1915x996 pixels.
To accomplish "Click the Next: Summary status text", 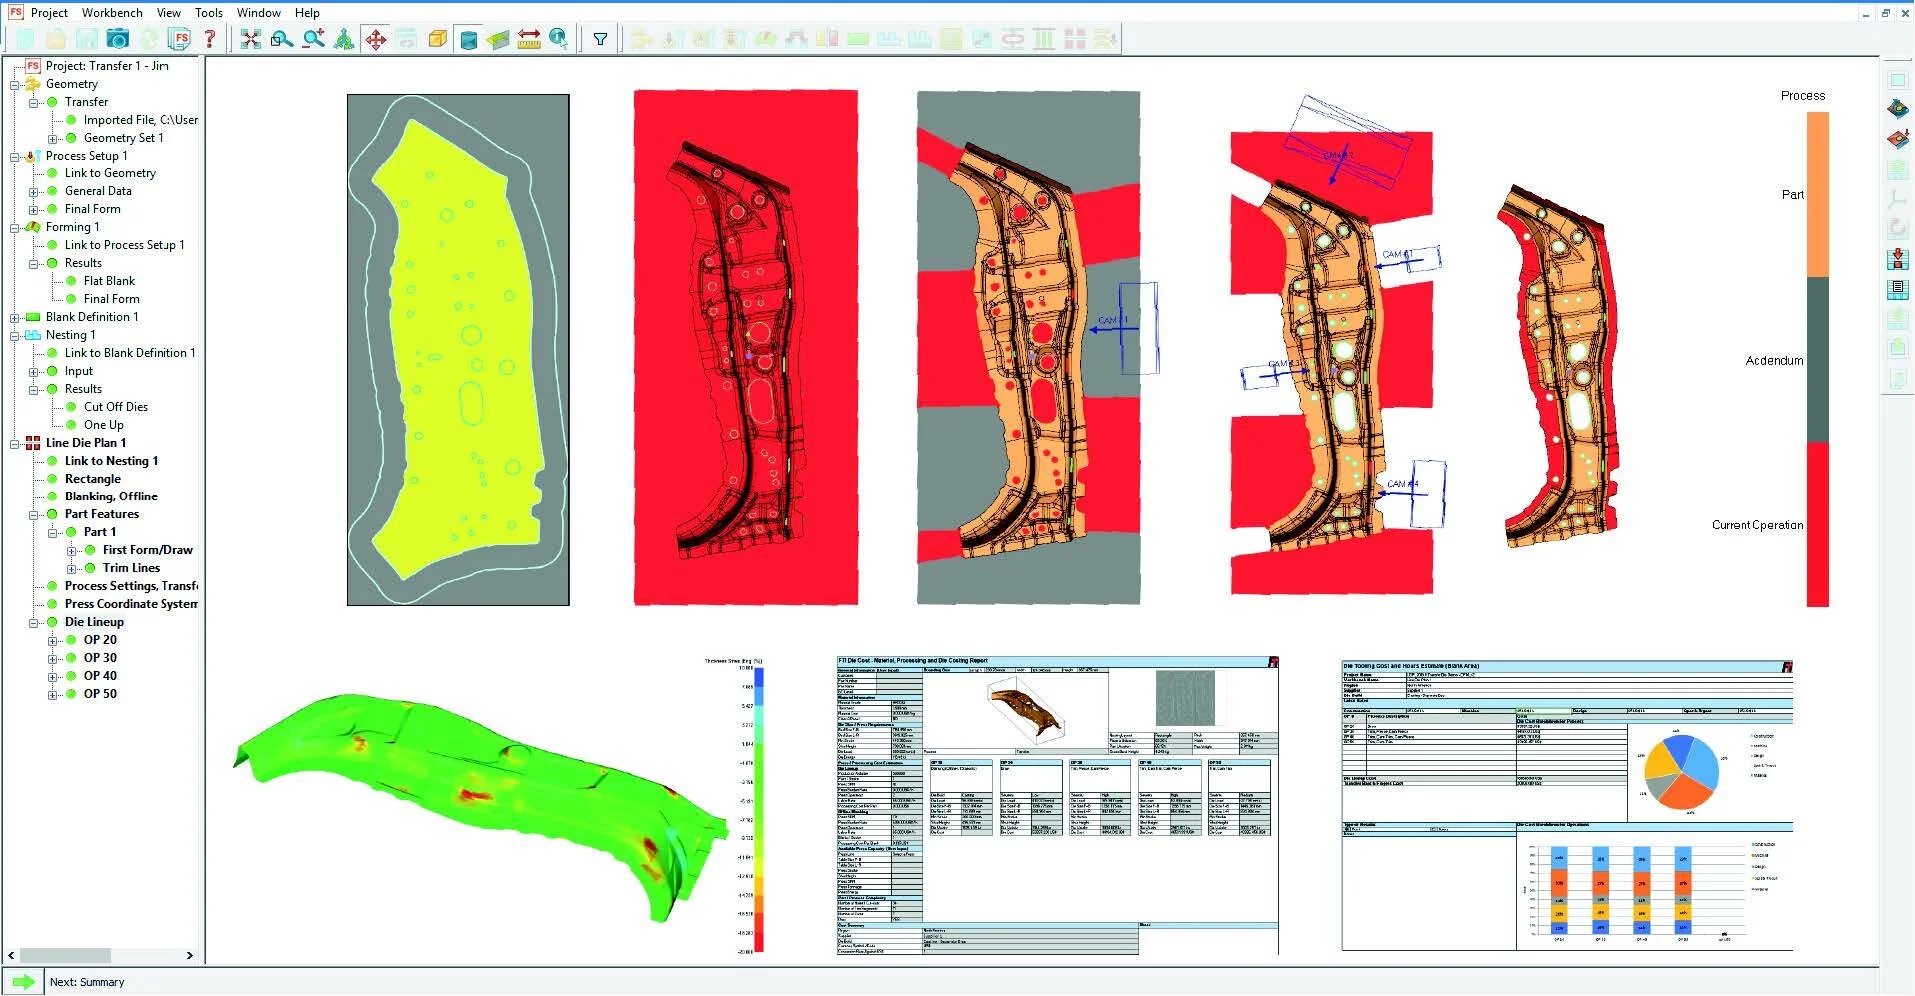I will click(x=87, y=982).
